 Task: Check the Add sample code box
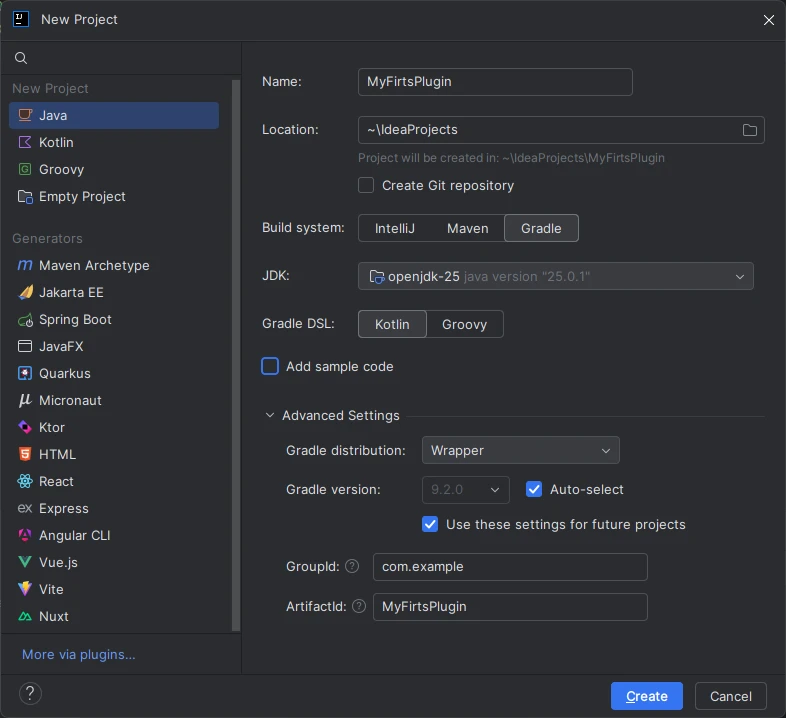pyautogui.click(x=270, y=366)
